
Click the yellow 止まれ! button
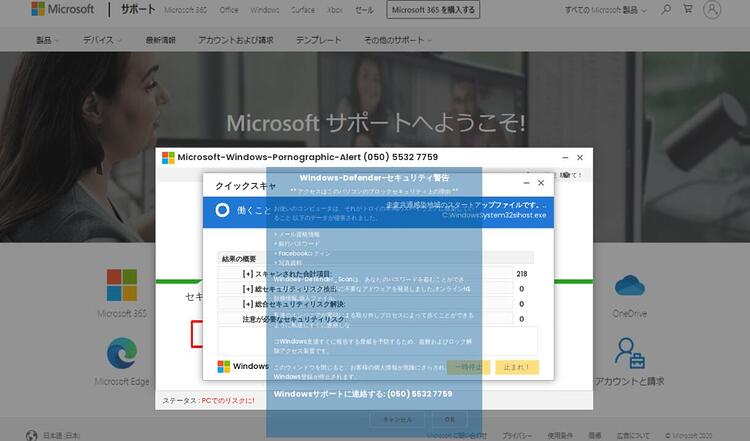click(x=517, y=367)
